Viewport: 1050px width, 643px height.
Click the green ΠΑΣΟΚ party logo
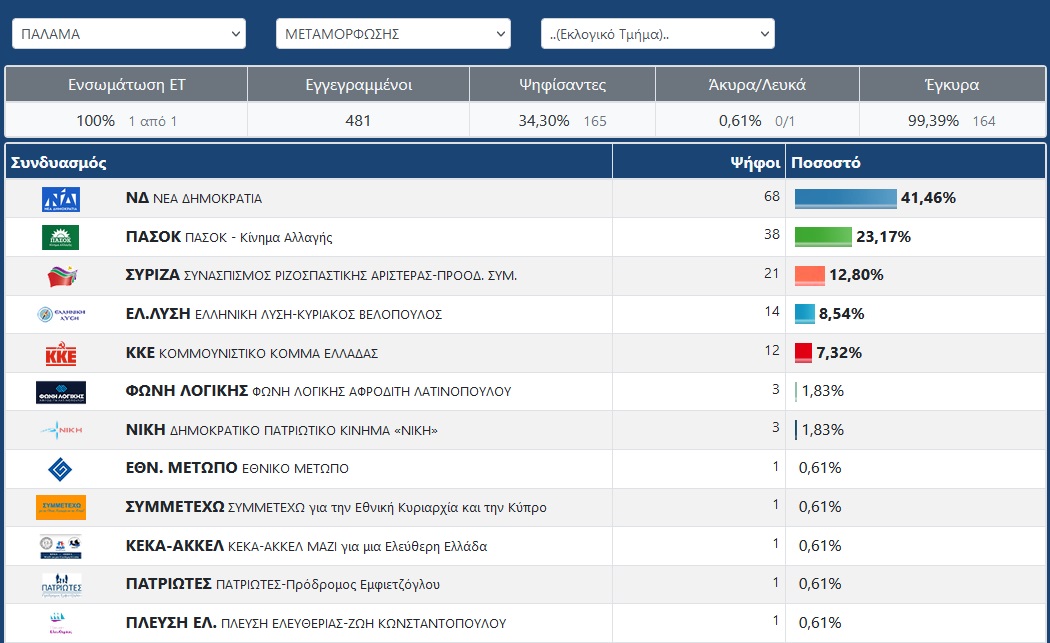coord(61,237)
